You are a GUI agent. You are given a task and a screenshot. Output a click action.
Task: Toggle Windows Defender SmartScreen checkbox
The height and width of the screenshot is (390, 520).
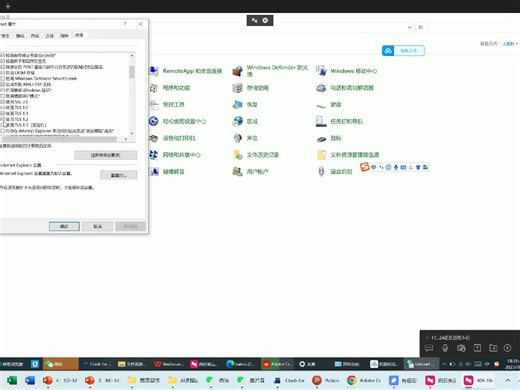[2, 78]
